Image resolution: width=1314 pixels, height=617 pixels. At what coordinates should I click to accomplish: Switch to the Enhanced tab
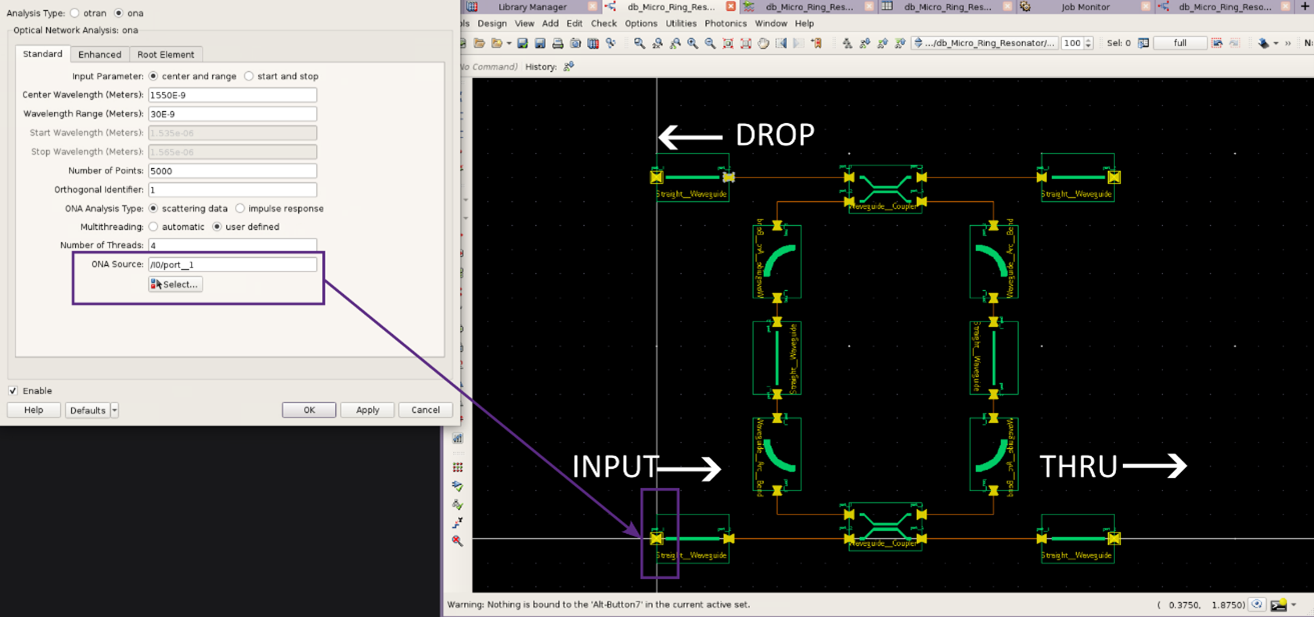point(100,54)
